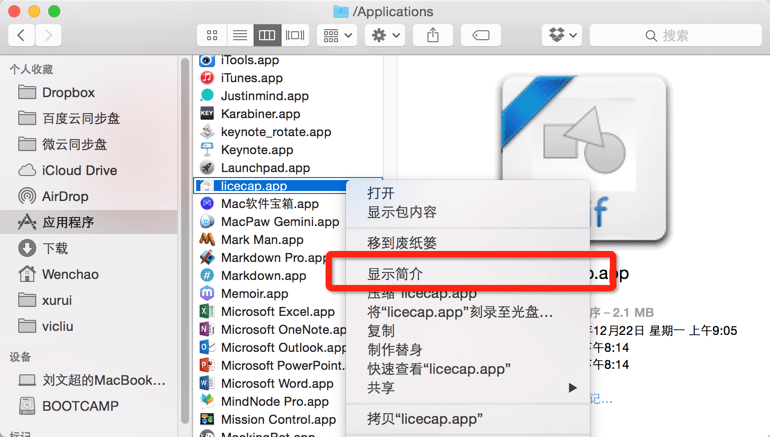
Task: Select Microsoft Excel.app file name
Action: (x=277, y=311)
